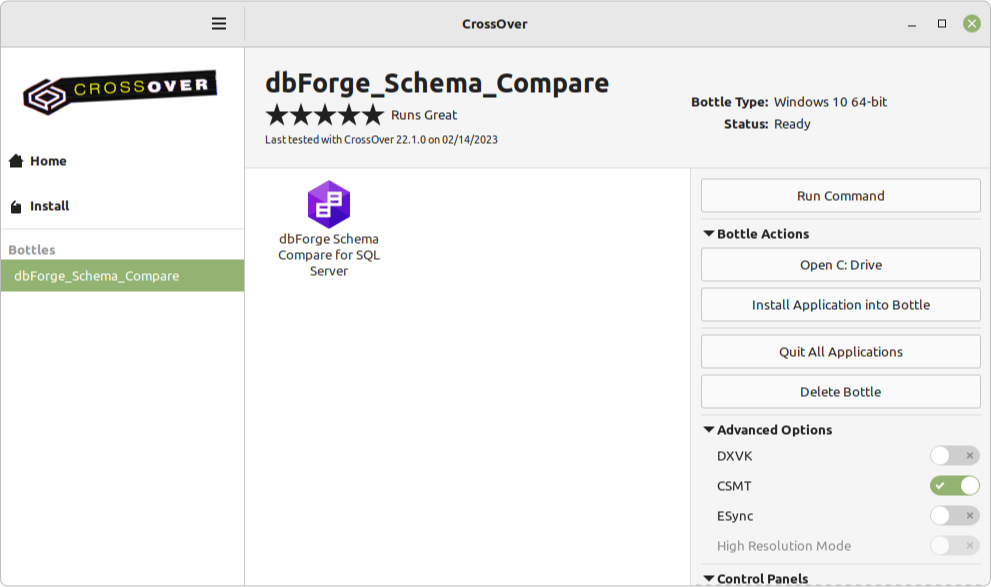Click the CrossOver logo in the sidebar
The width and height of the screenshot is (991, 587).
pos(120,92)
